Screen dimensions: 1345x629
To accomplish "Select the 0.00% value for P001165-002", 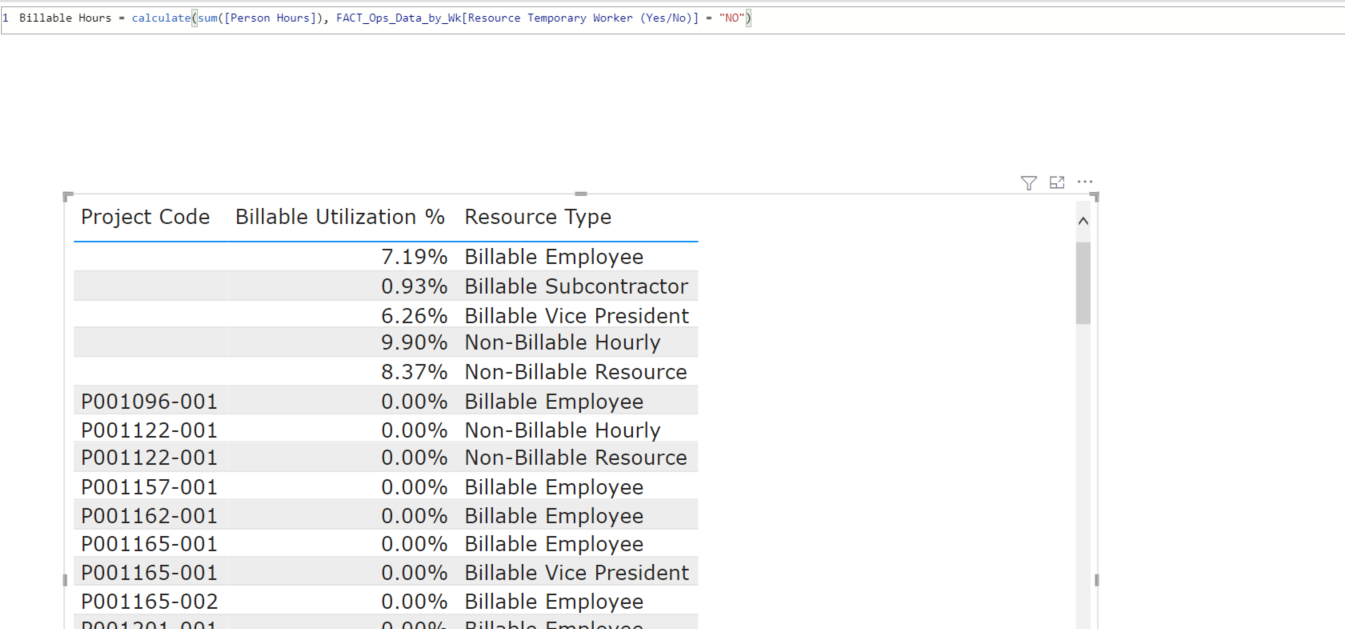I will pos(414,602).
